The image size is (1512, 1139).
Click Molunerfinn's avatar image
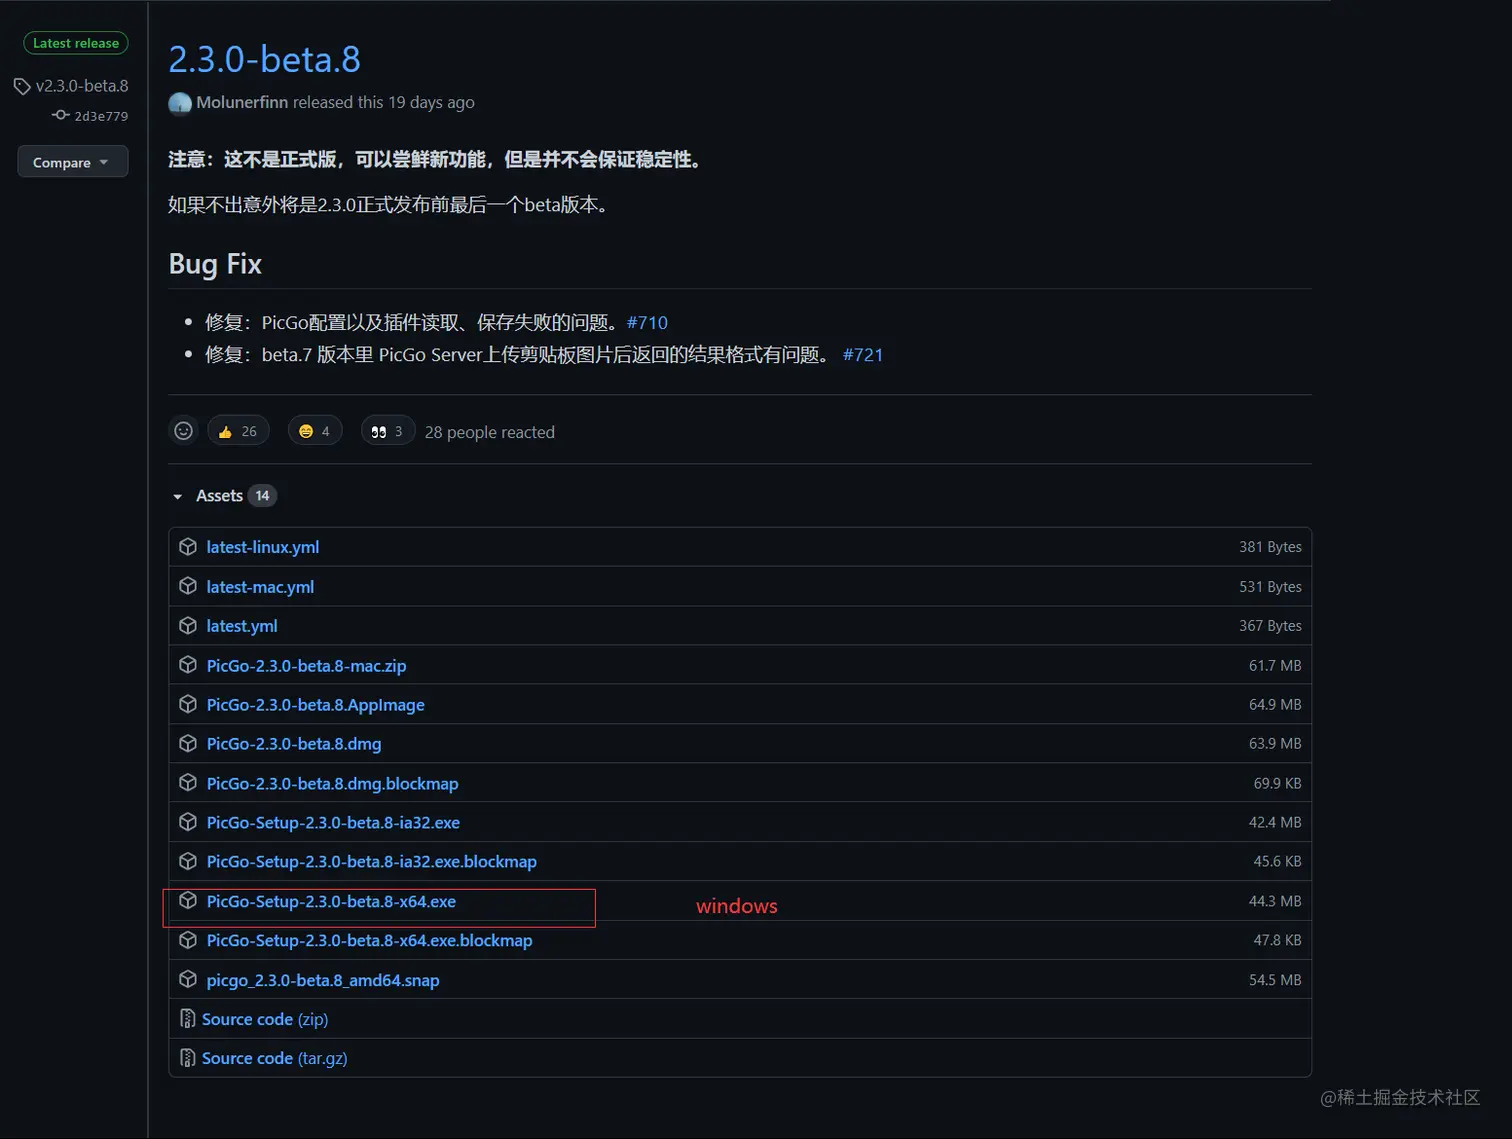(x=180, y=103)
